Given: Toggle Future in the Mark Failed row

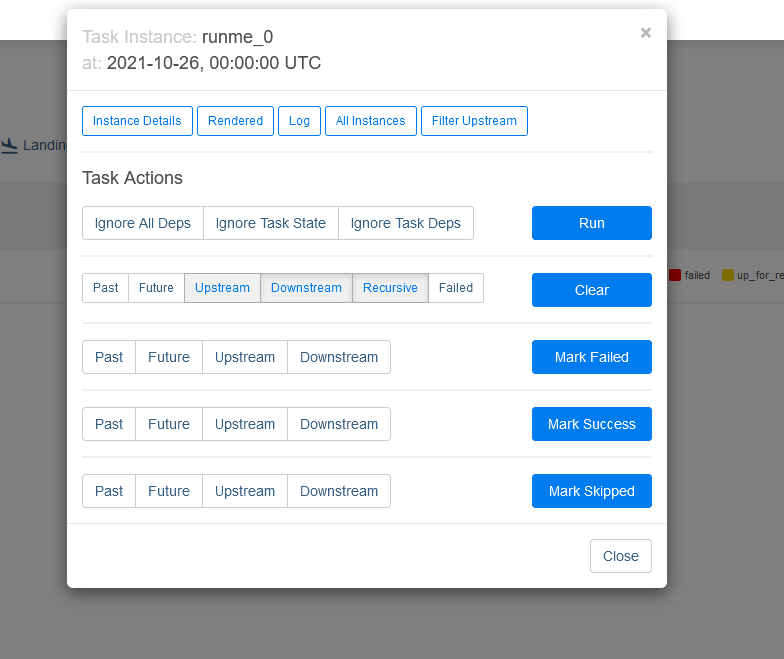Looking at the screenshot, I should point(168,357).
